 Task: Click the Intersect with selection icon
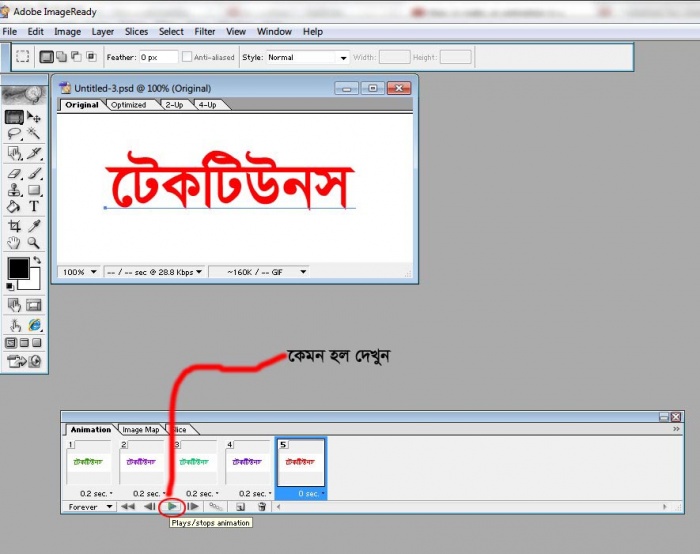point(92,56)
